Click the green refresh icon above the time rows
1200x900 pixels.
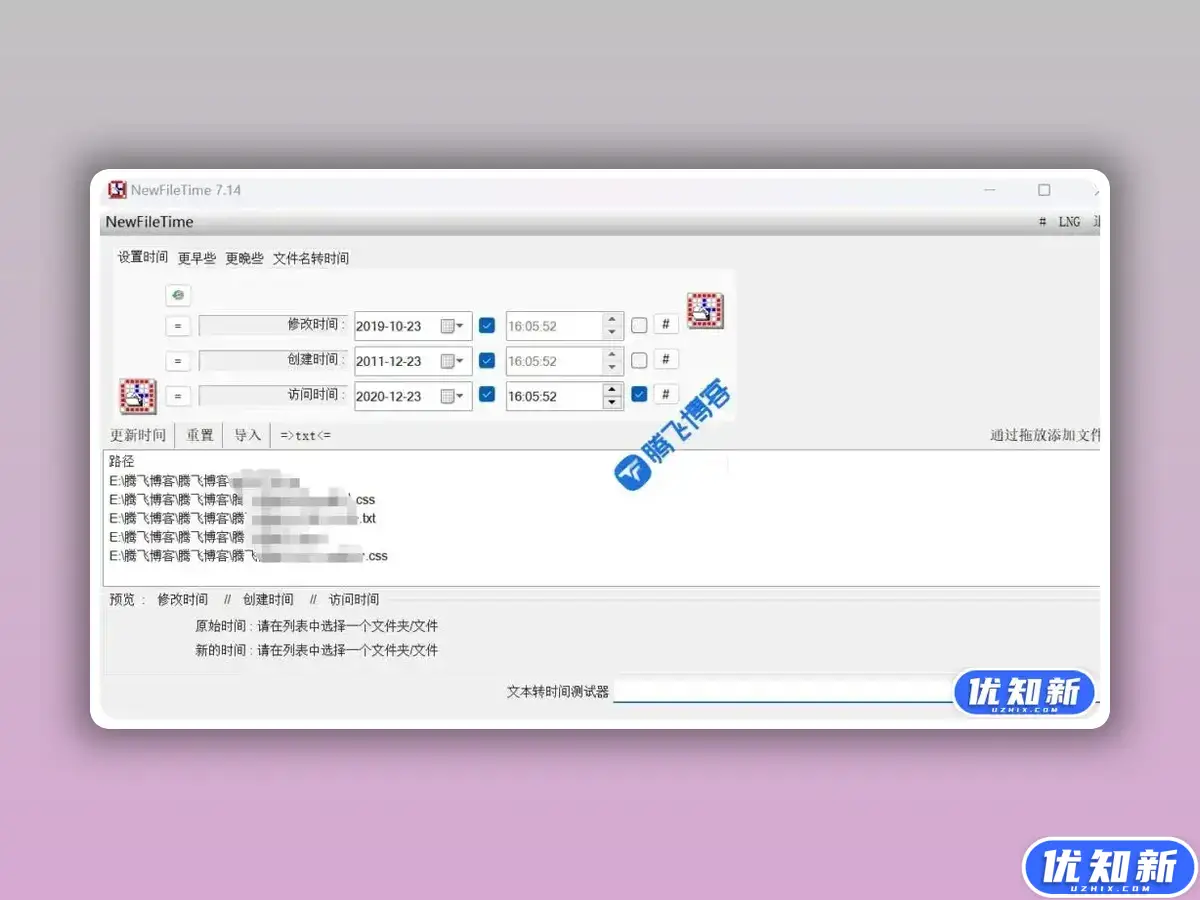(x=178, y=295)
